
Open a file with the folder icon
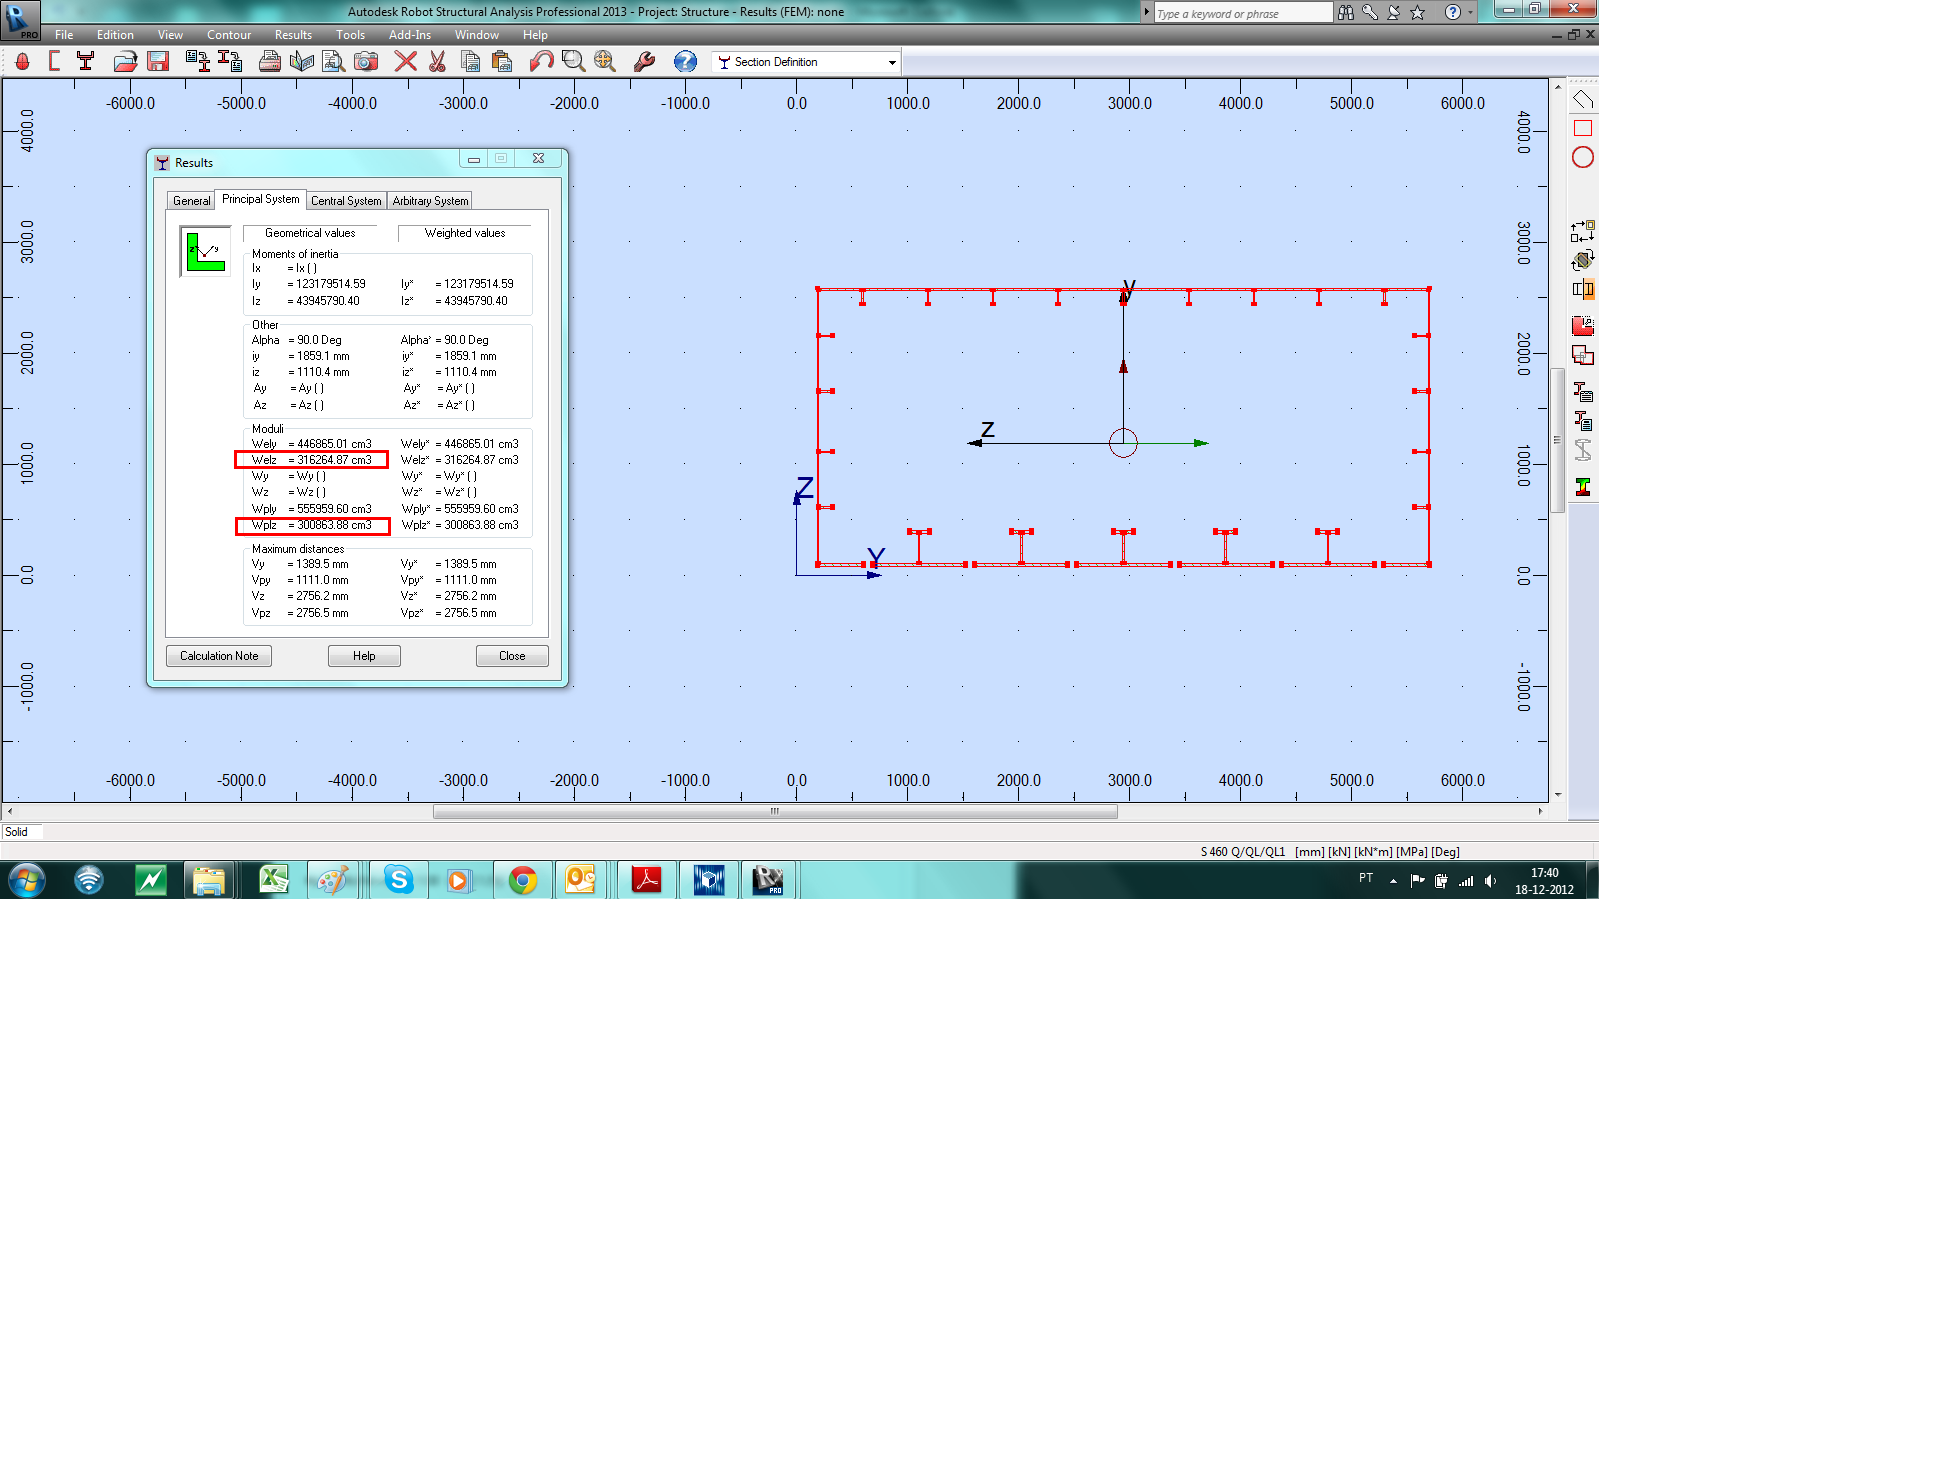tap(125, 62)
